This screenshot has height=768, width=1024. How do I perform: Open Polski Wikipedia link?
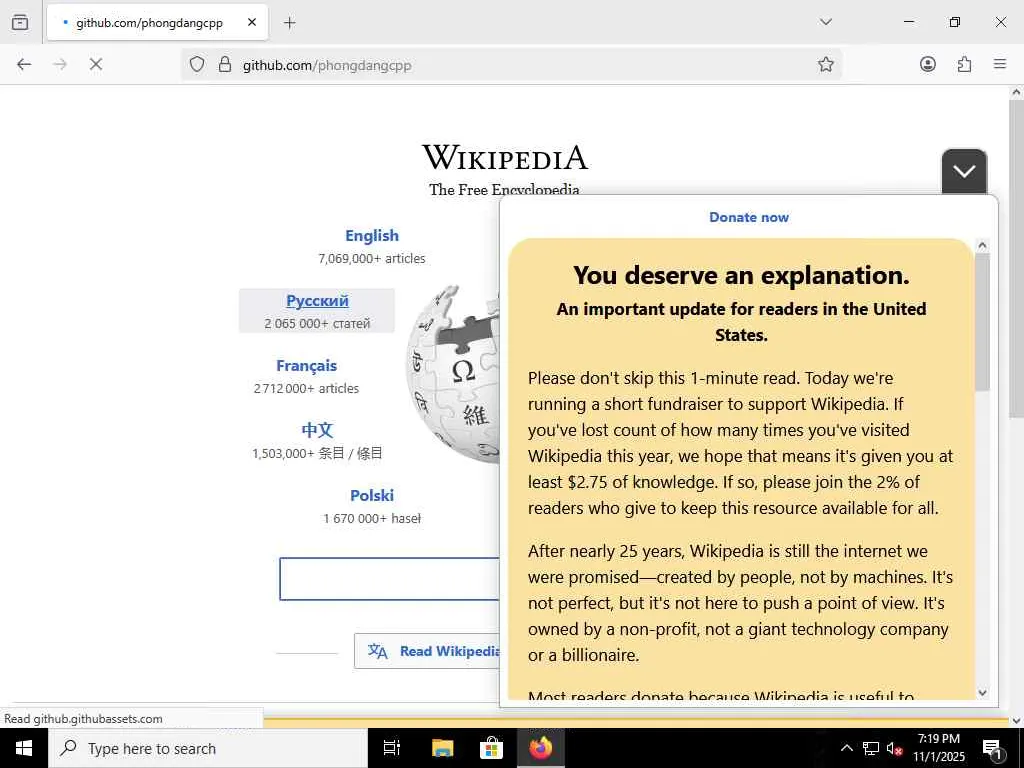[372, 495]
